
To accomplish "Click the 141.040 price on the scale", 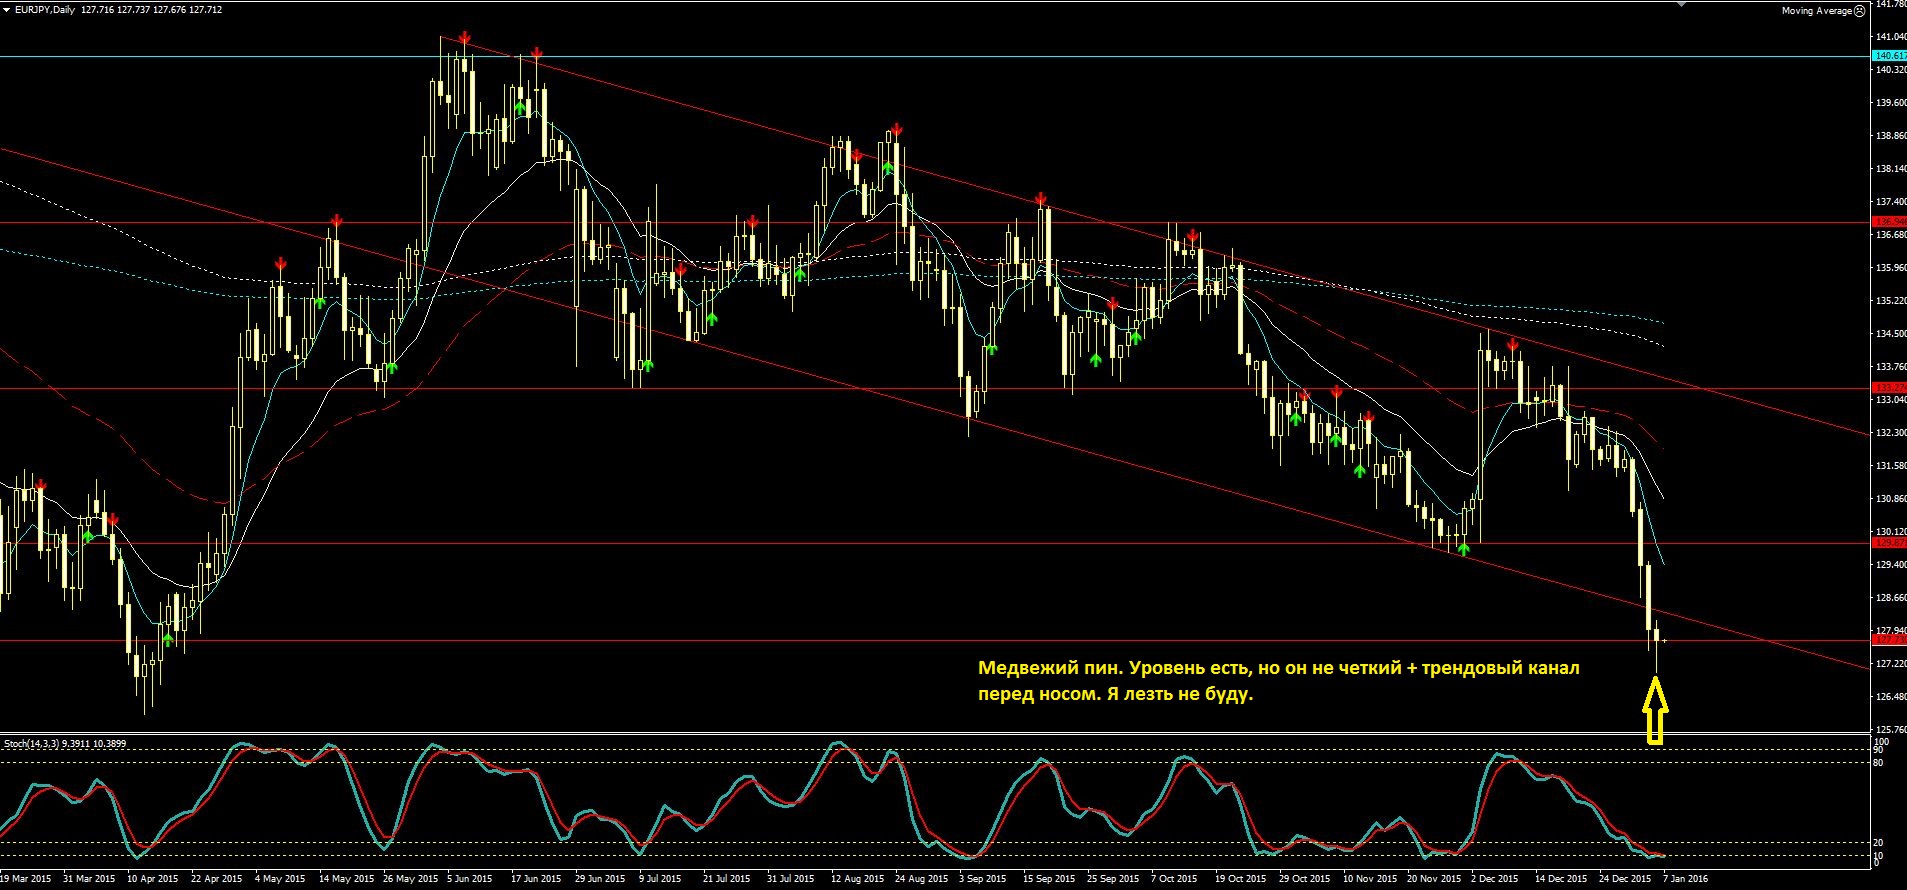I will pos(1890,37).
